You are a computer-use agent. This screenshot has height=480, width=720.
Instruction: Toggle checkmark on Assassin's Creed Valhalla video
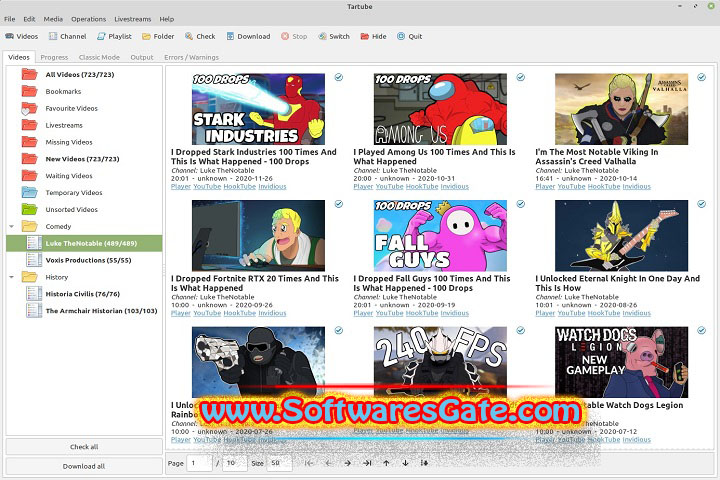point(702,77)
